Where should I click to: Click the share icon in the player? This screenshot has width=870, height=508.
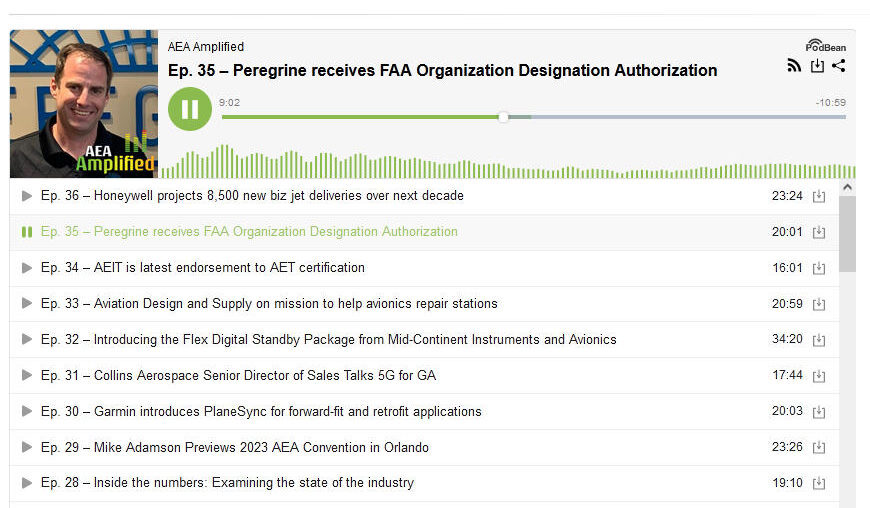click(839, 66)
